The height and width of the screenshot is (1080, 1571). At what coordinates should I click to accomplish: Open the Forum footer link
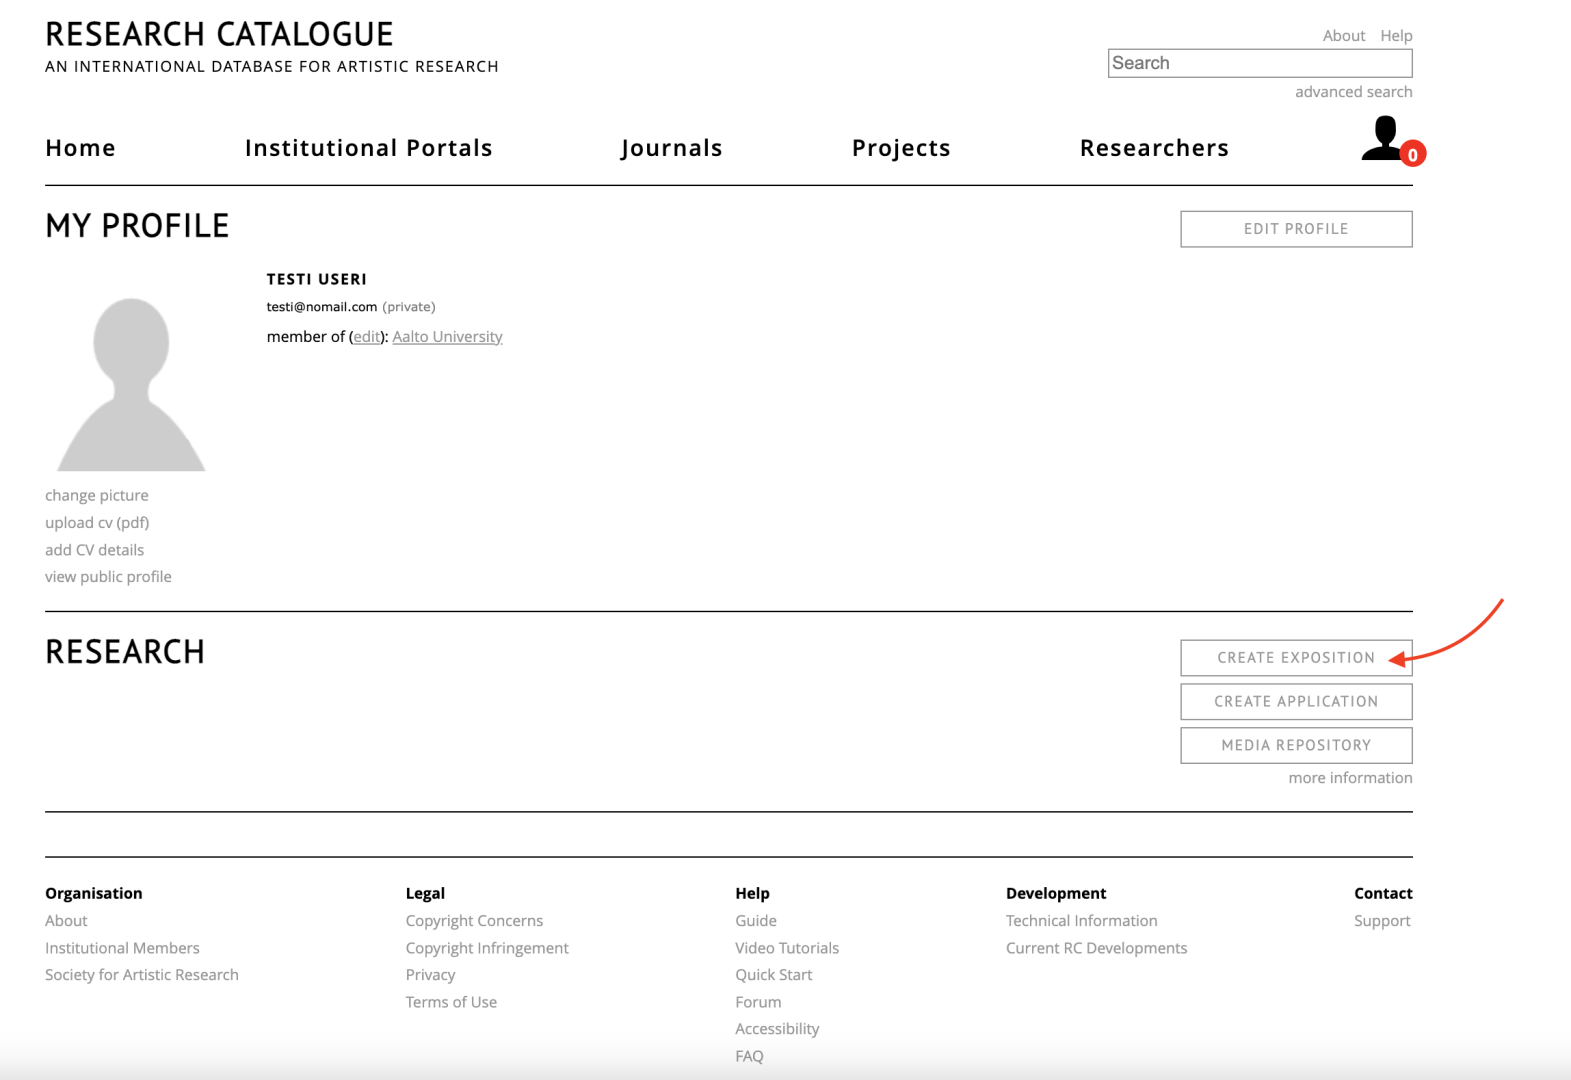tap(758, 1002)
